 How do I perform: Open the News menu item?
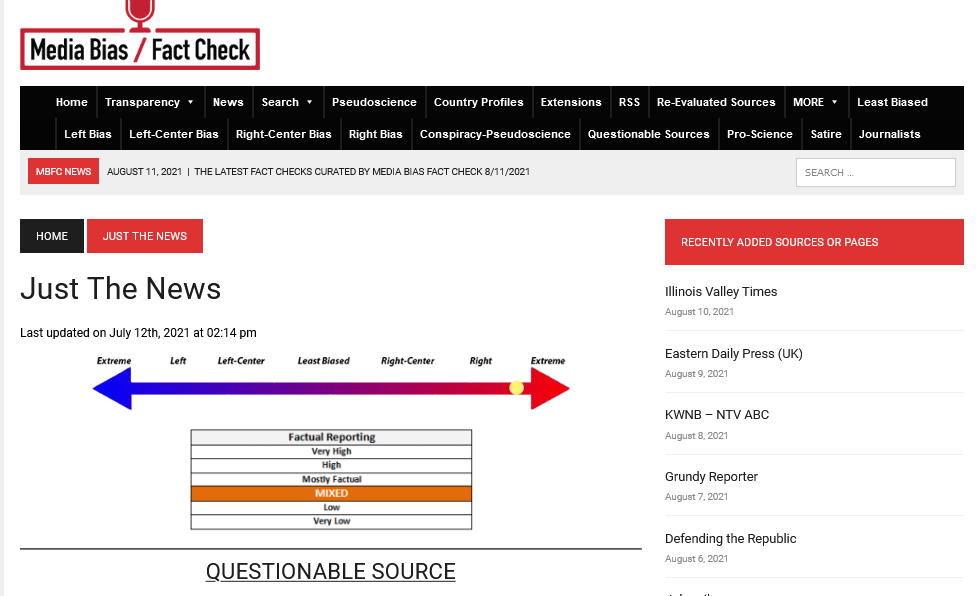tap(228, 102)
